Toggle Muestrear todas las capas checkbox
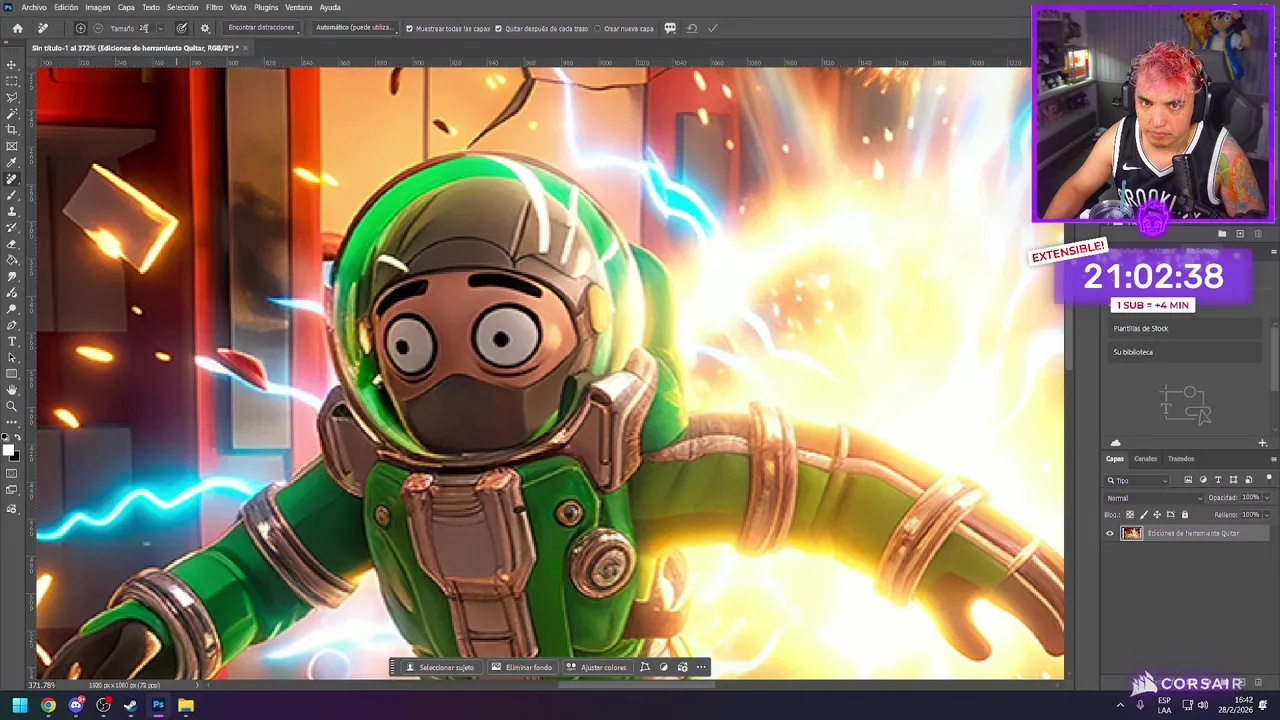The image size is (1280, 720). click(x=409, y=28)
